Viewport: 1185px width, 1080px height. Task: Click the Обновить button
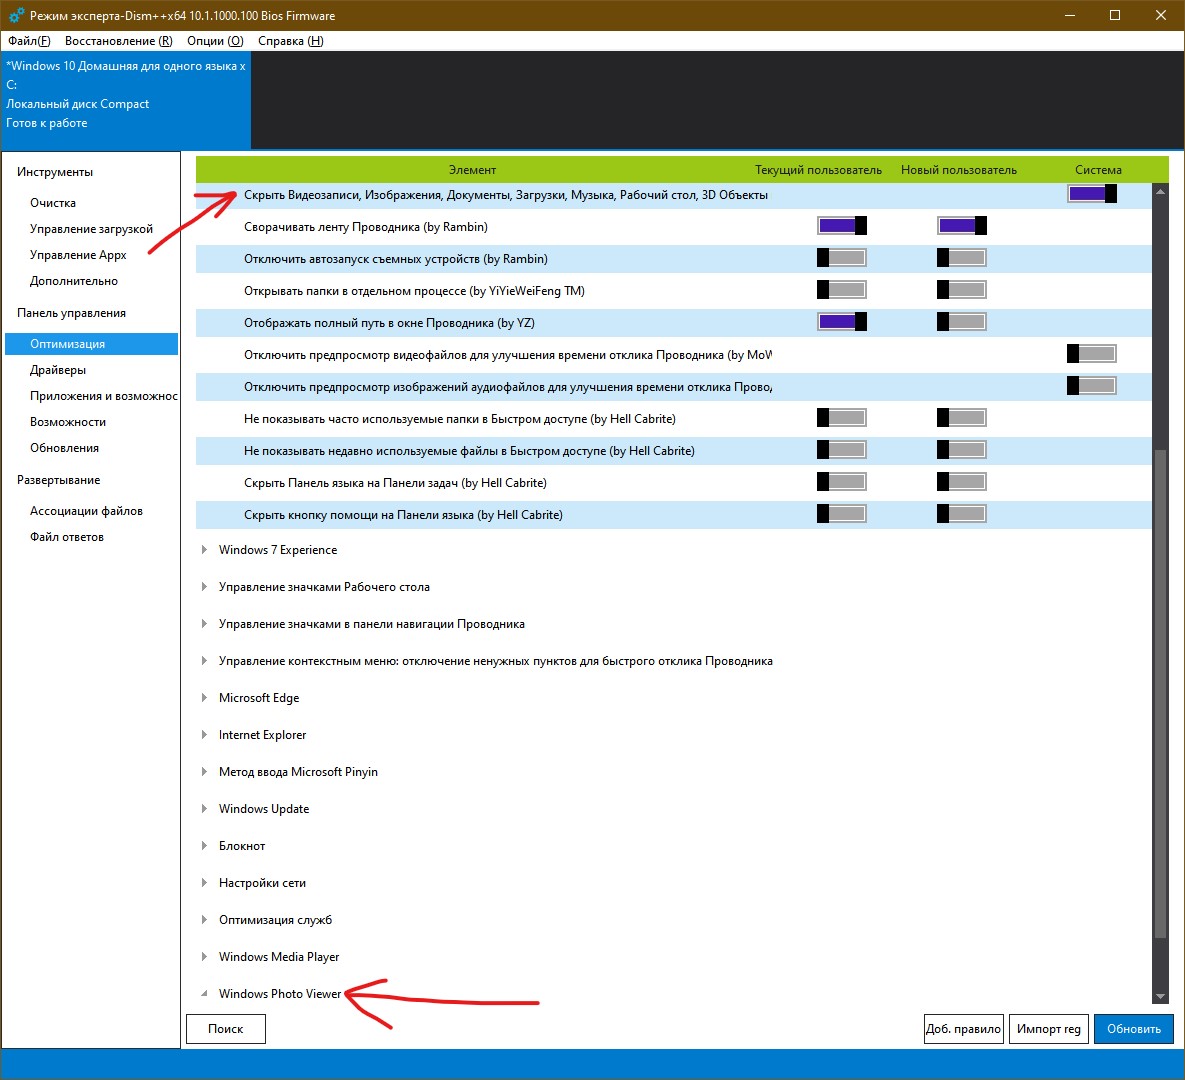(x=1133, y=1029)
